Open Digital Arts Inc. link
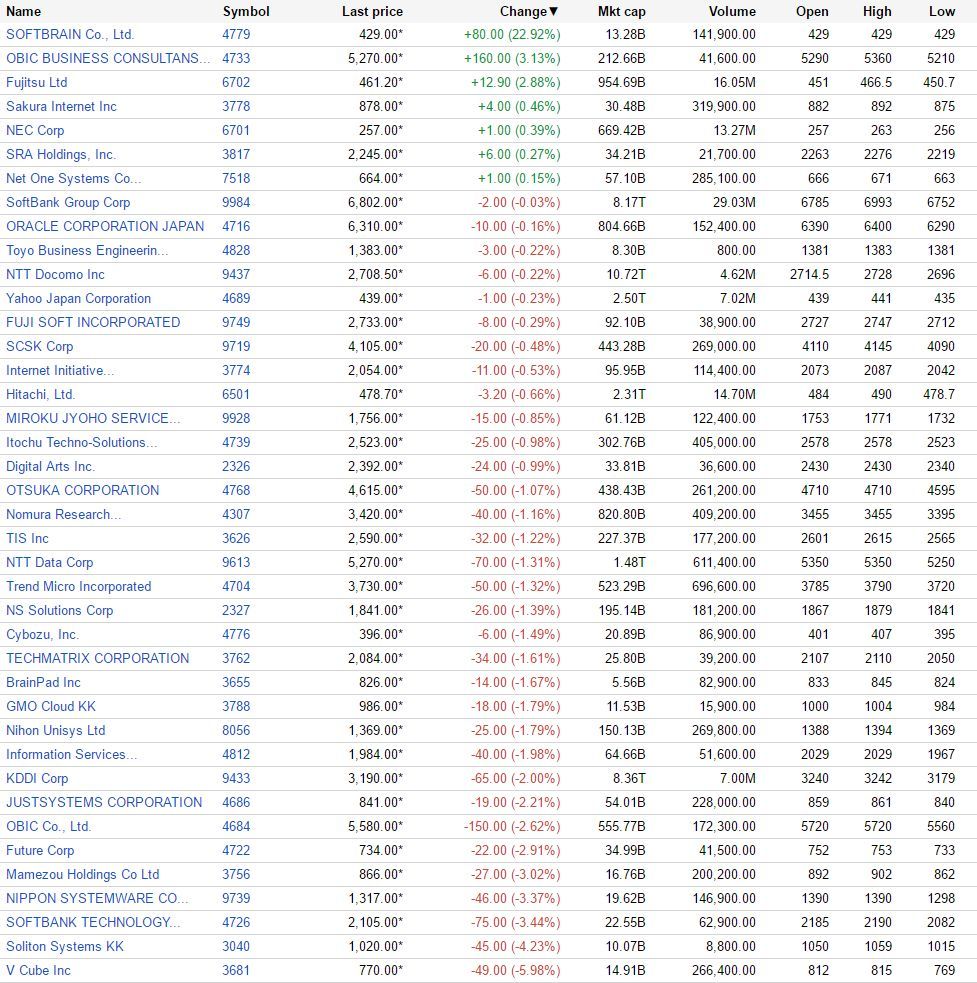Image resolution: width=977 pixels, height=983 pixels. 50,466
